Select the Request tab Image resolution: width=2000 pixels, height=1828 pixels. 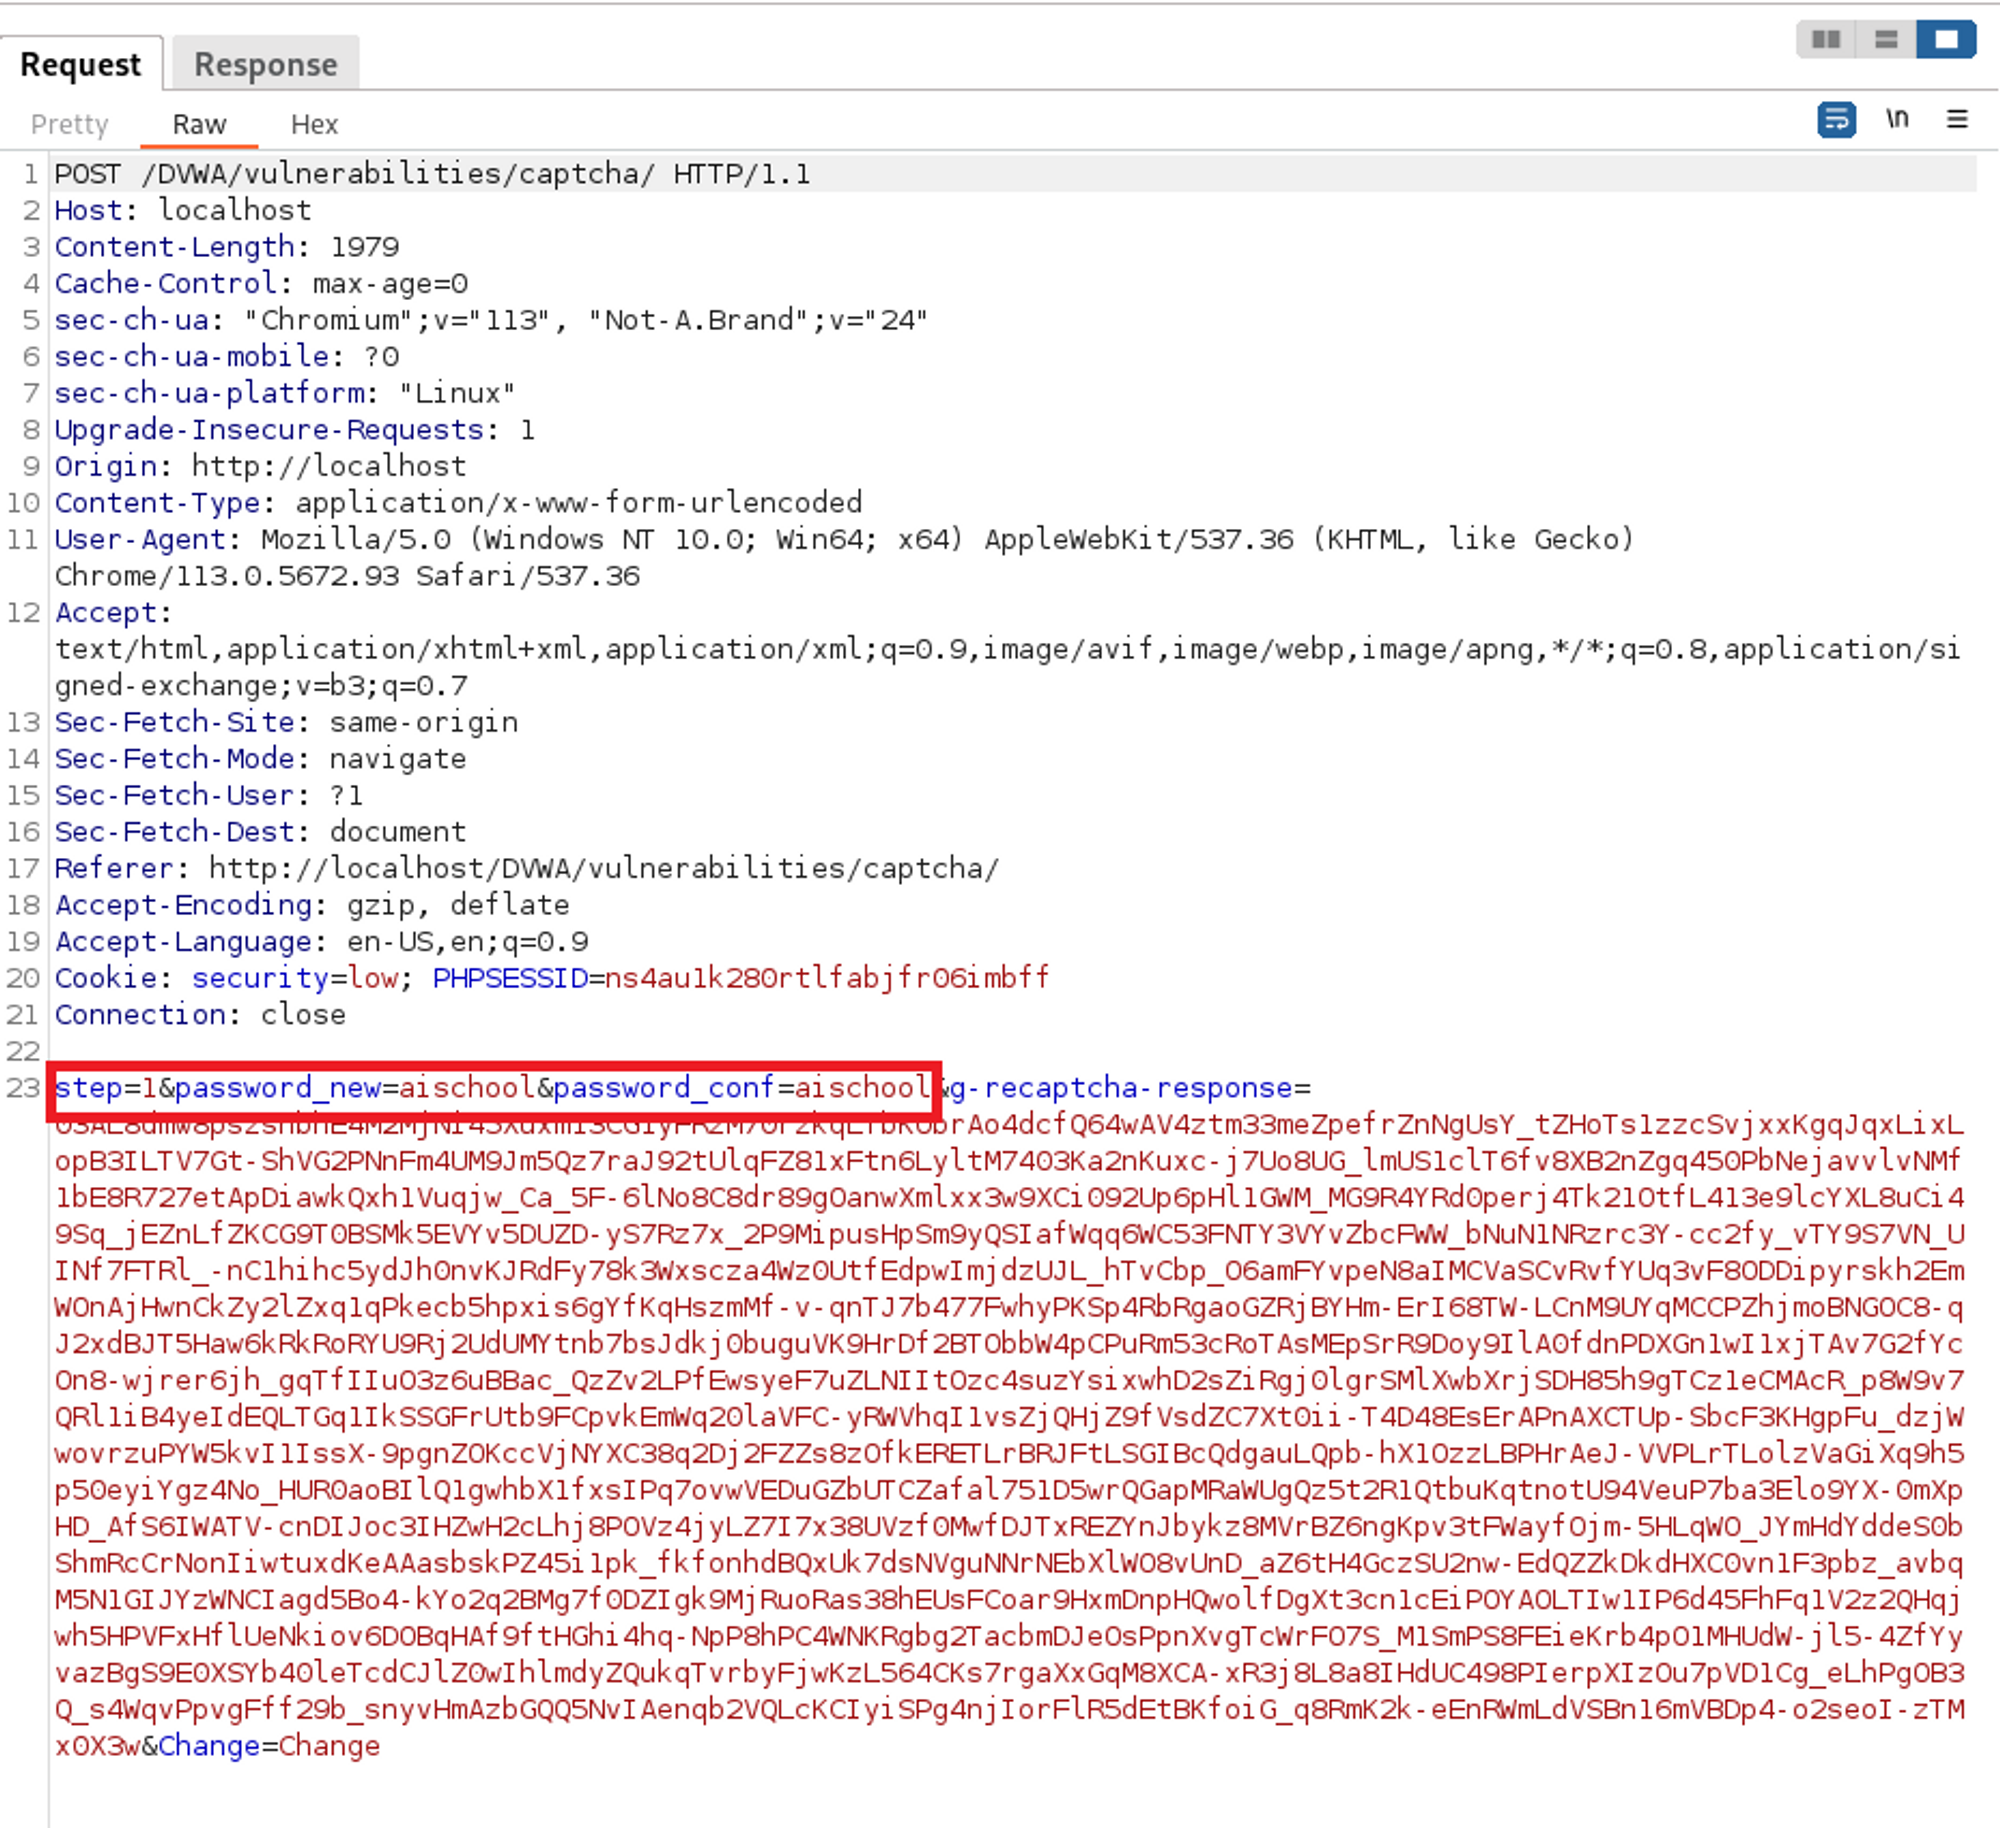(80, 65)
